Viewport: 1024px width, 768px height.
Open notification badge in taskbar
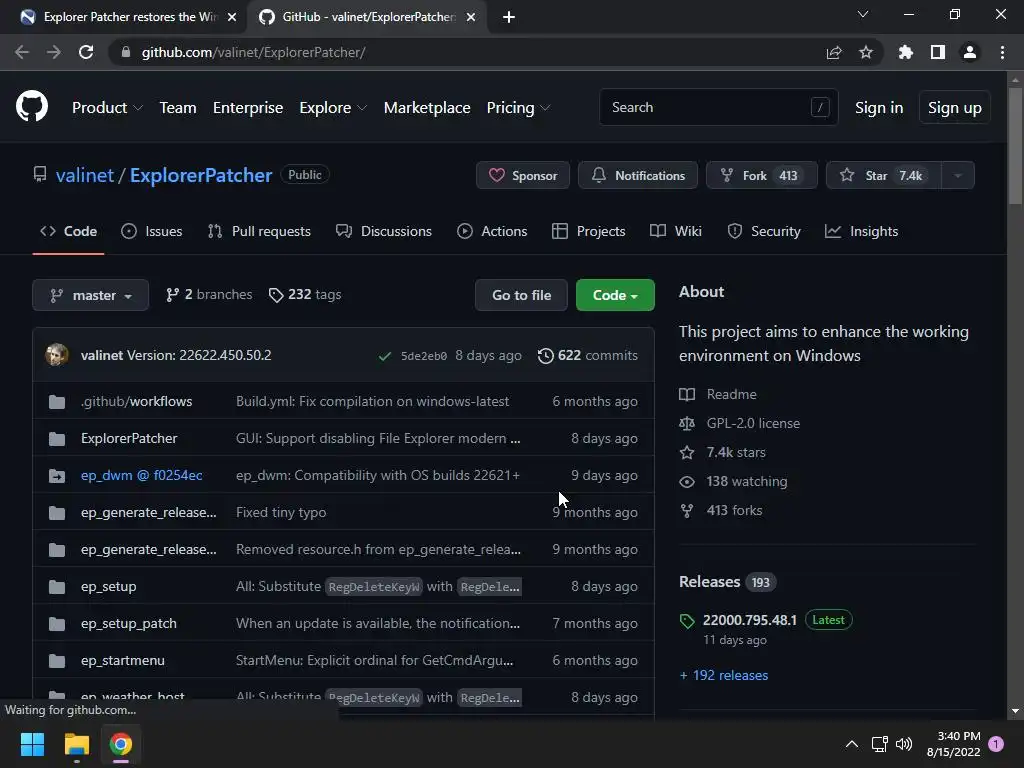pyautogui.click(x=996, y=744)
